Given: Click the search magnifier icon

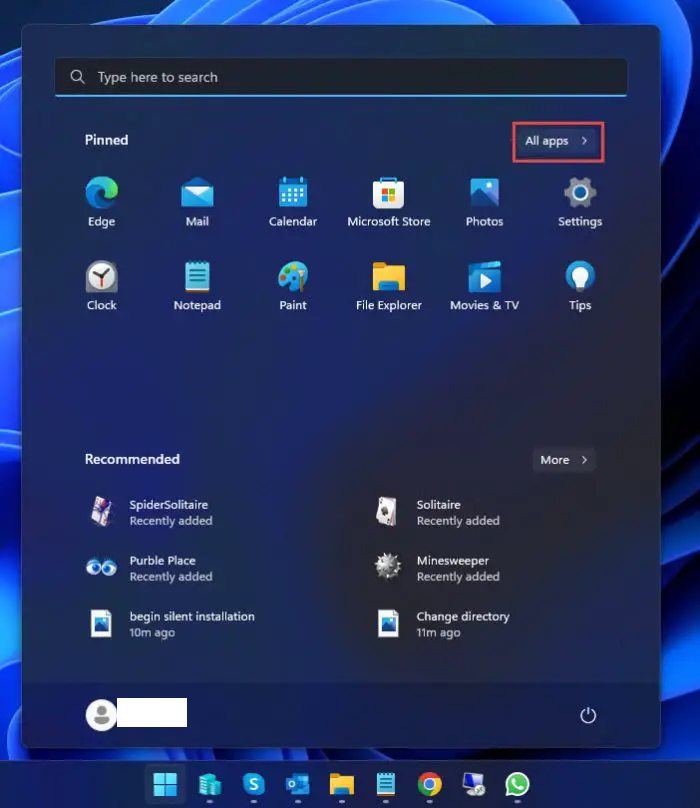Looking at the screenshot, I should pyautogui.click(x=78, y=77).
